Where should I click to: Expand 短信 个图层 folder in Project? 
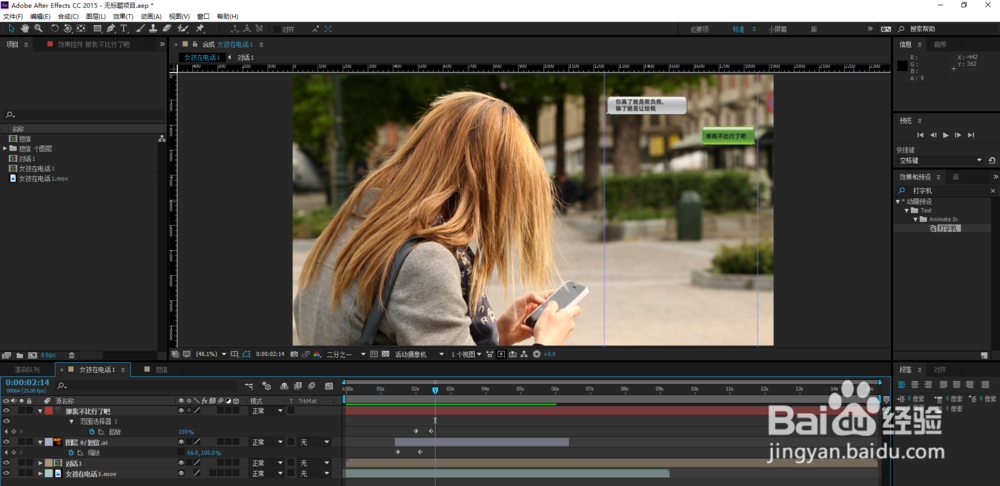pyautogui.click(x=5, y=148)
